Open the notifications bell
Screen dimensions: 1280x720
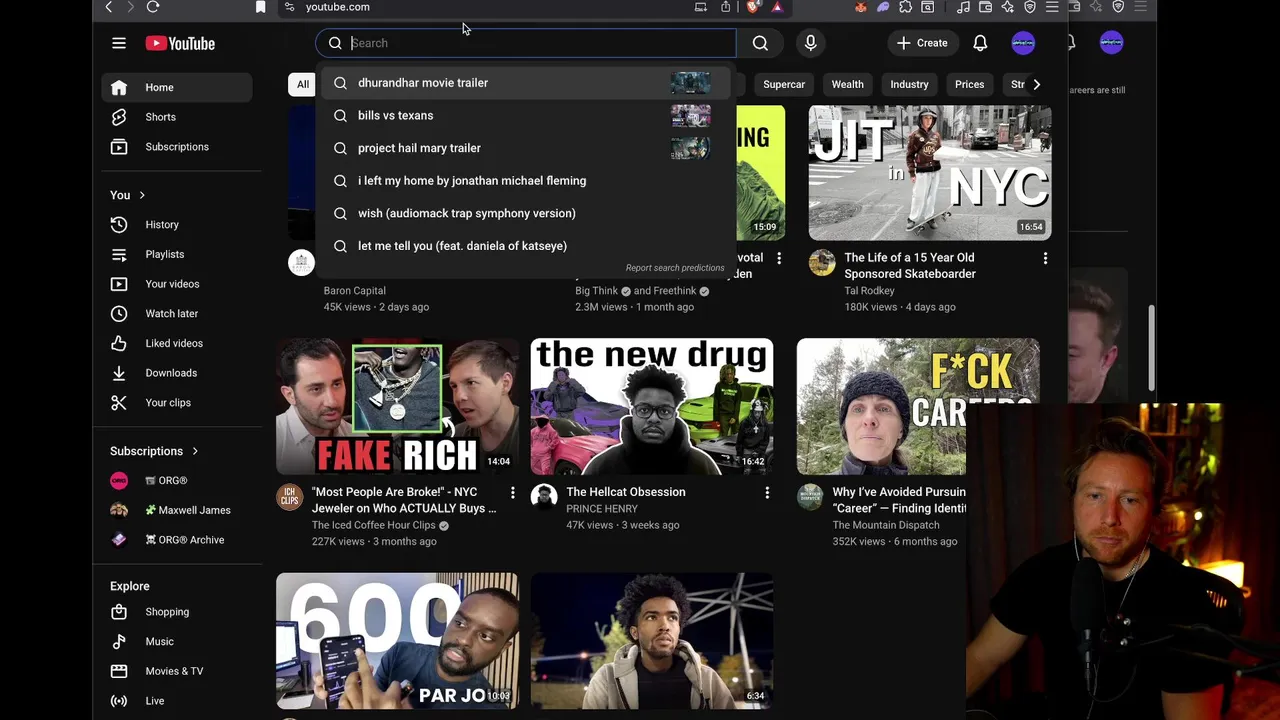click(x=980, y=43)
